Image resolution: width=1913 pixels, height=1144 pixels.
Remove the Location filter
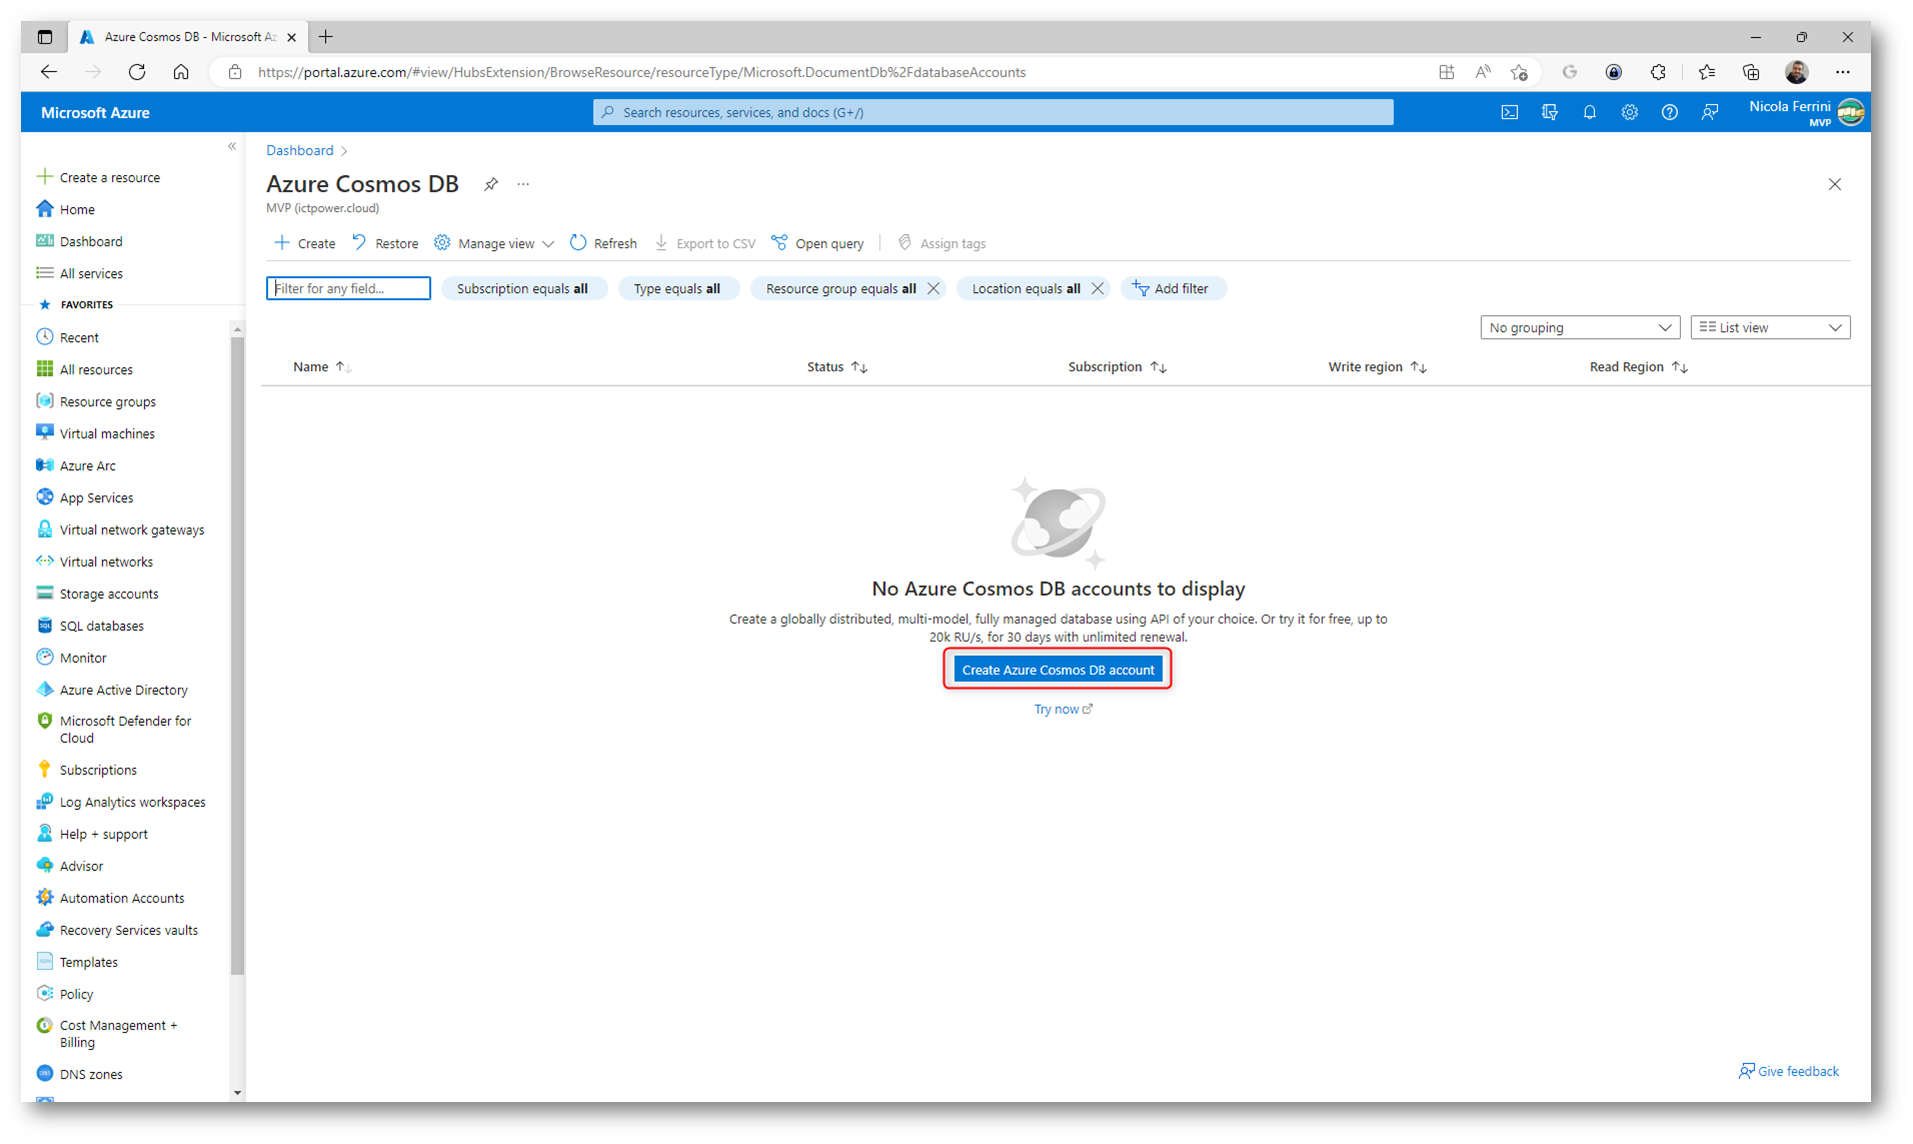point(1097,288)
